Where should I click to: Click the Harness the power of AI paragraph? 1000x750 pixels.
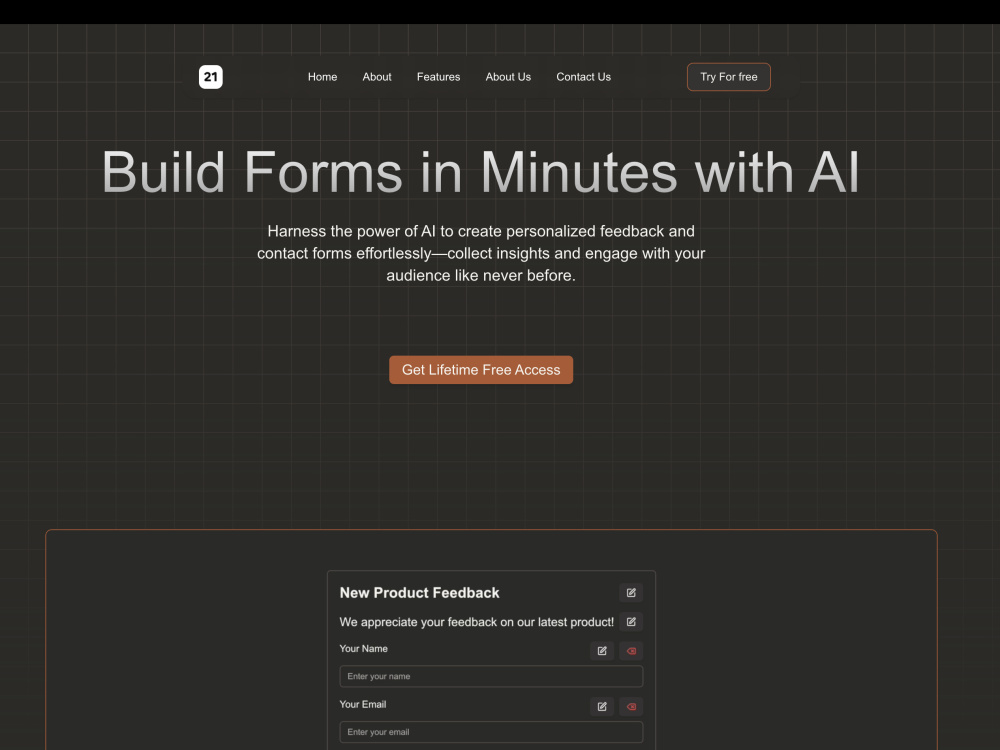[x=481, y=253]
